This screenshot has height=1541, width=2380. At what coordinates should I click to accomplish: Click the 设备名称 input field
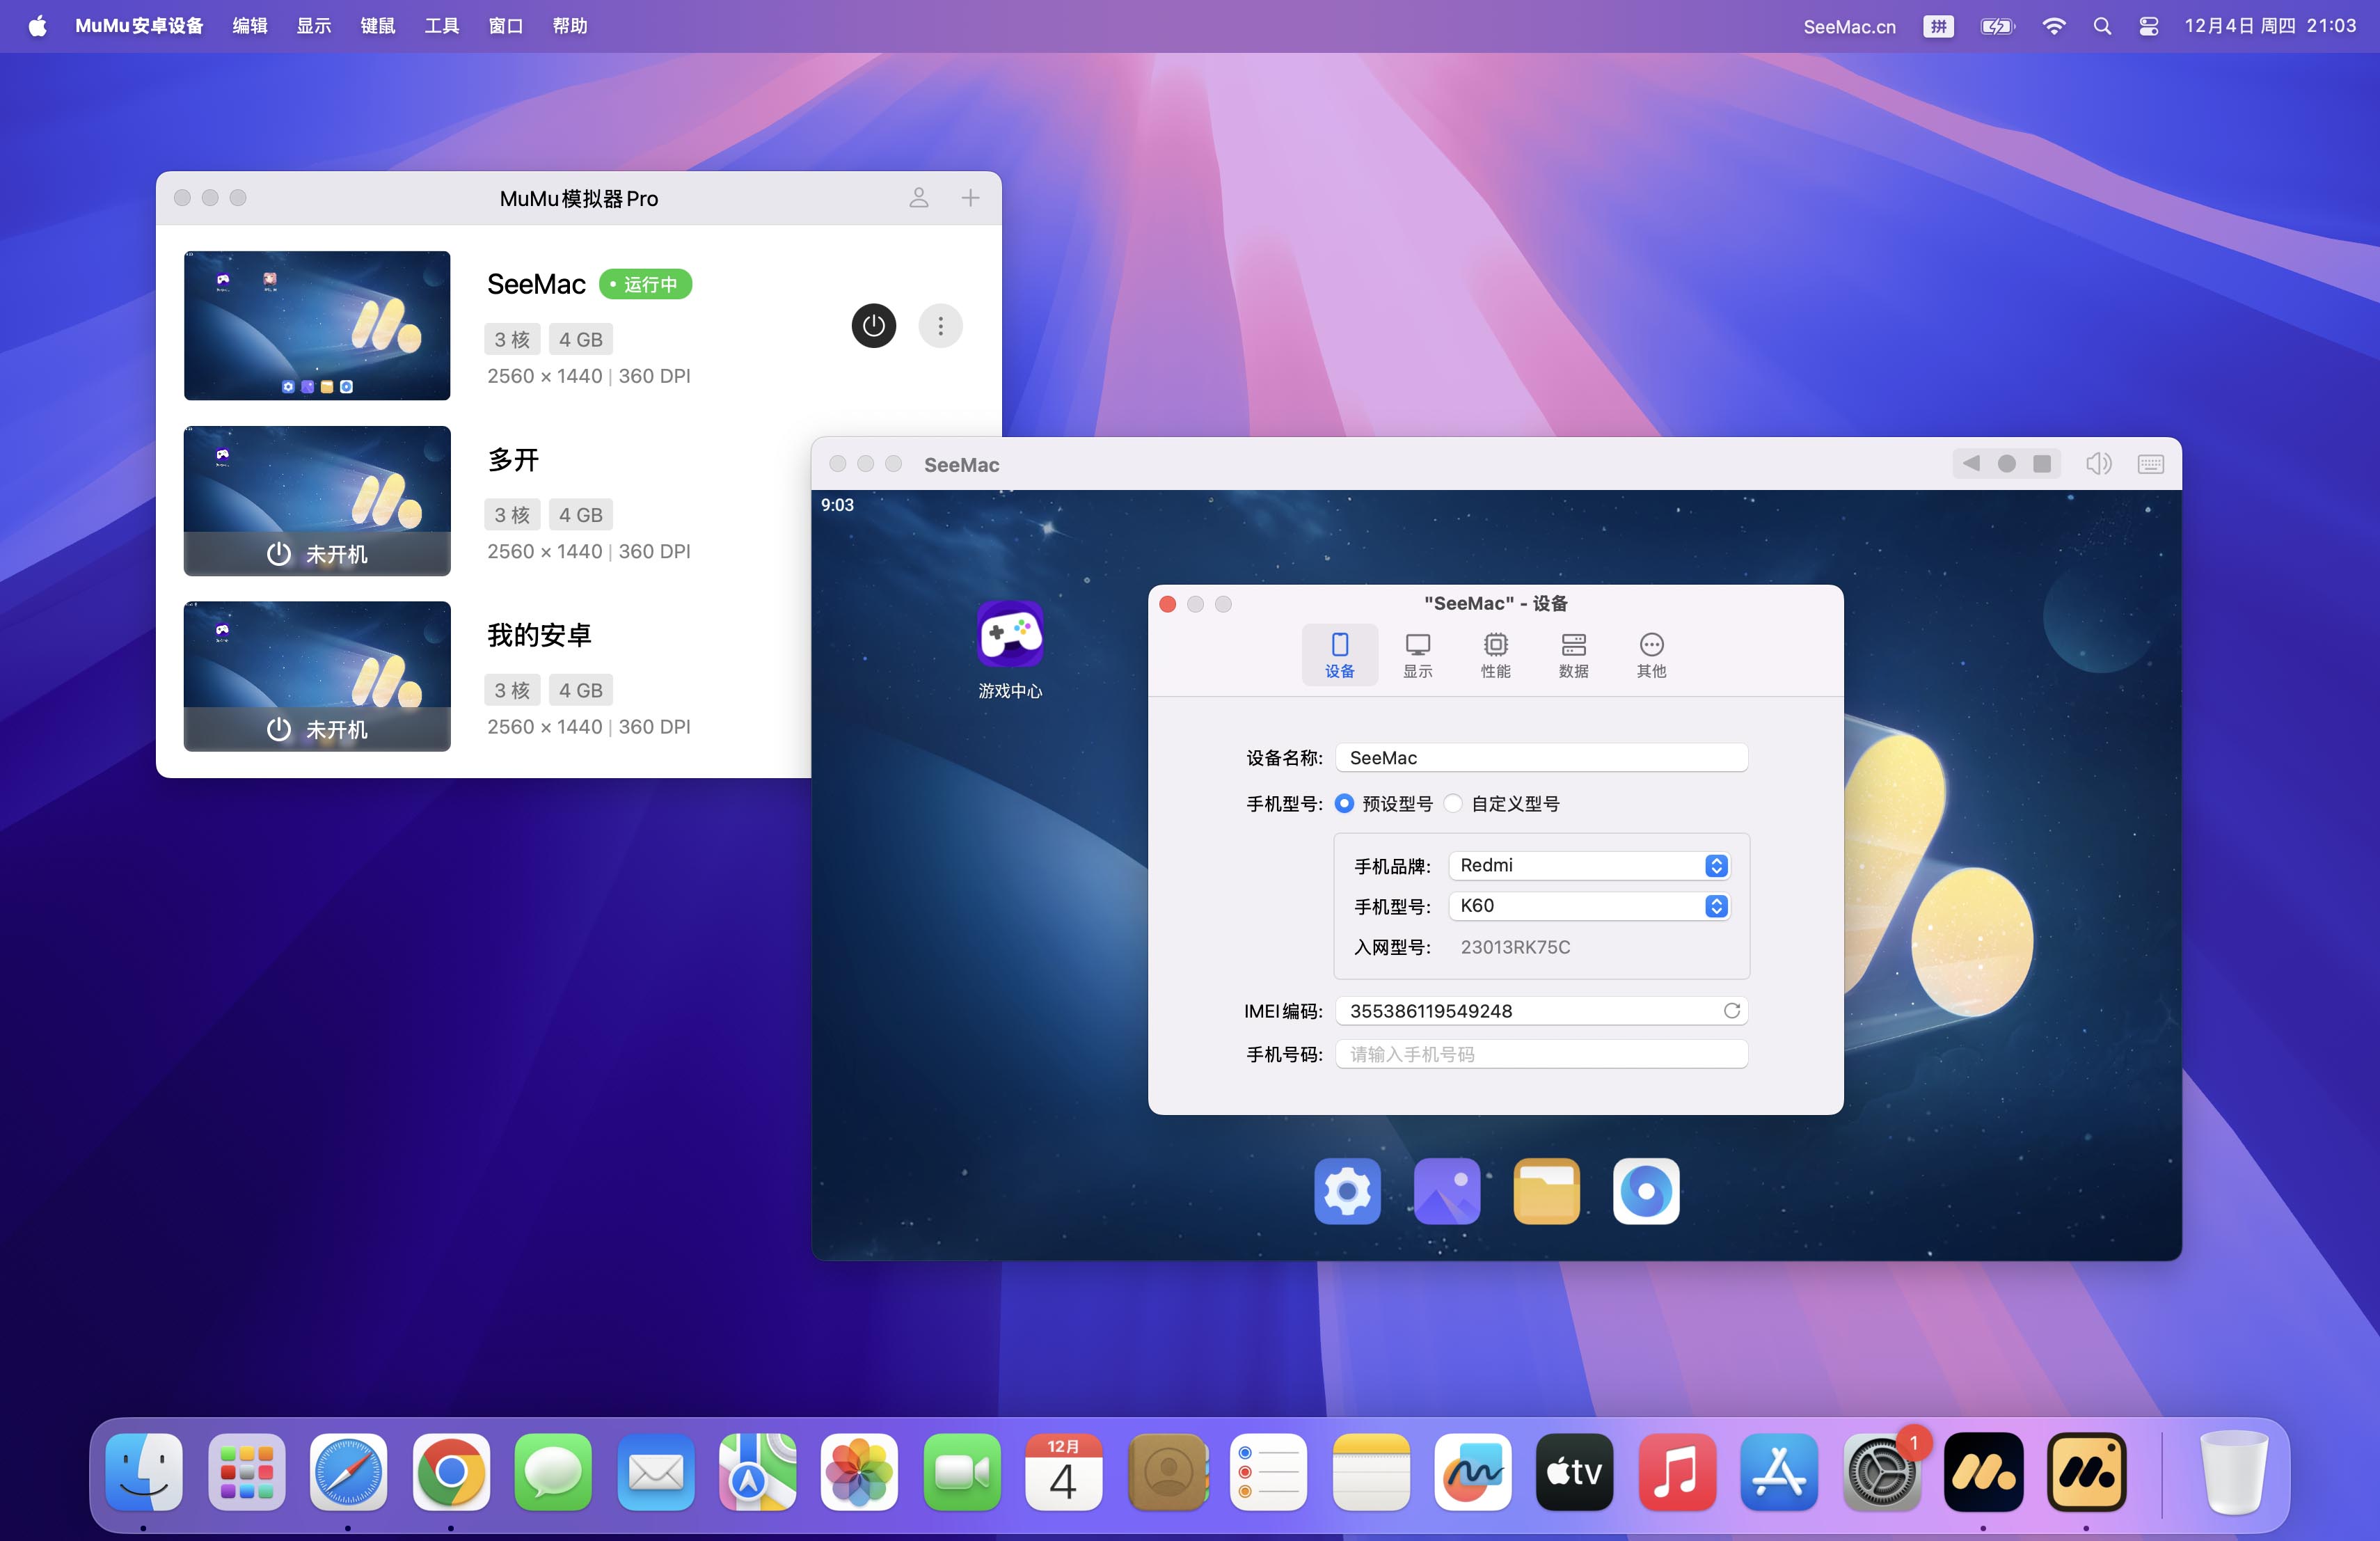(1540, 758)
